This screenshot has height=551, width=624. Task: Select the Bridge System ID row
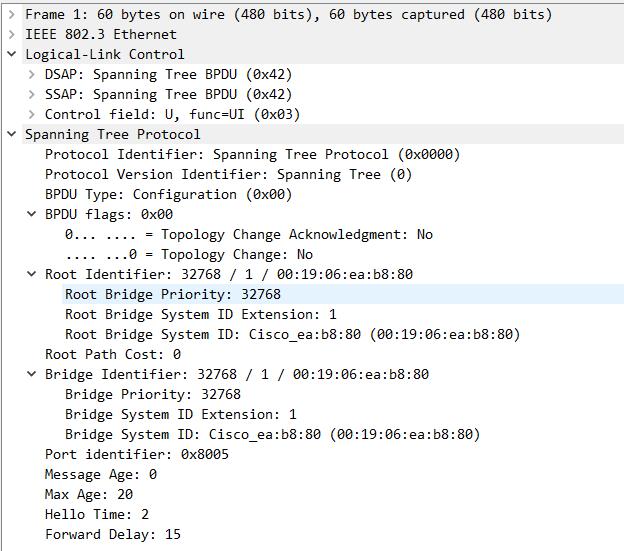coord(272,434)
